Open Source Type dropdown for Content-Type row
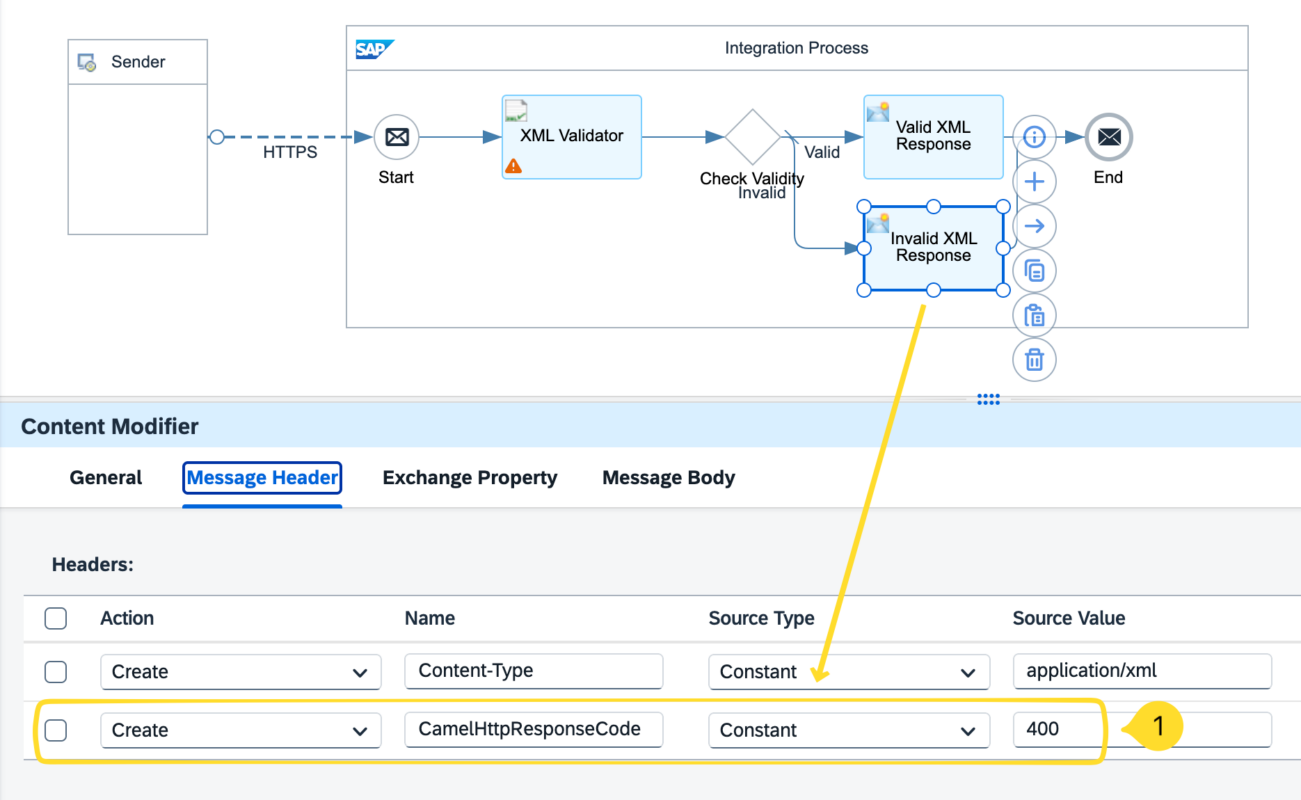This screenshot has height=800, width=1301. click(x=848, y=672)
